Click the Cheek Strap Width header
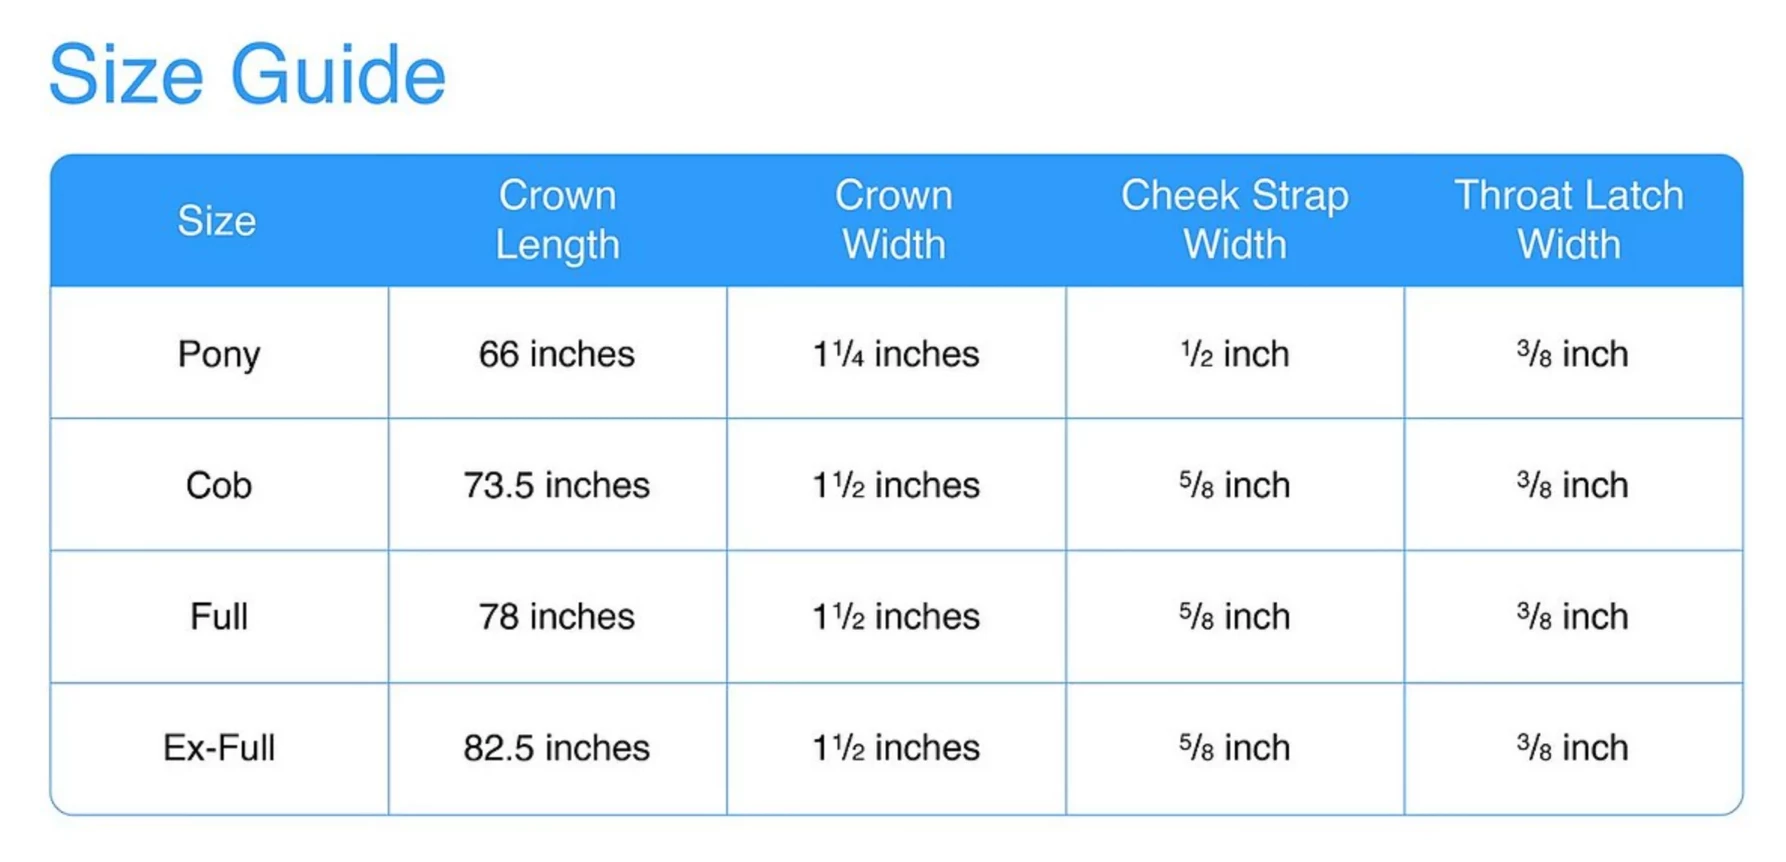 click(x=1234, y=220)
